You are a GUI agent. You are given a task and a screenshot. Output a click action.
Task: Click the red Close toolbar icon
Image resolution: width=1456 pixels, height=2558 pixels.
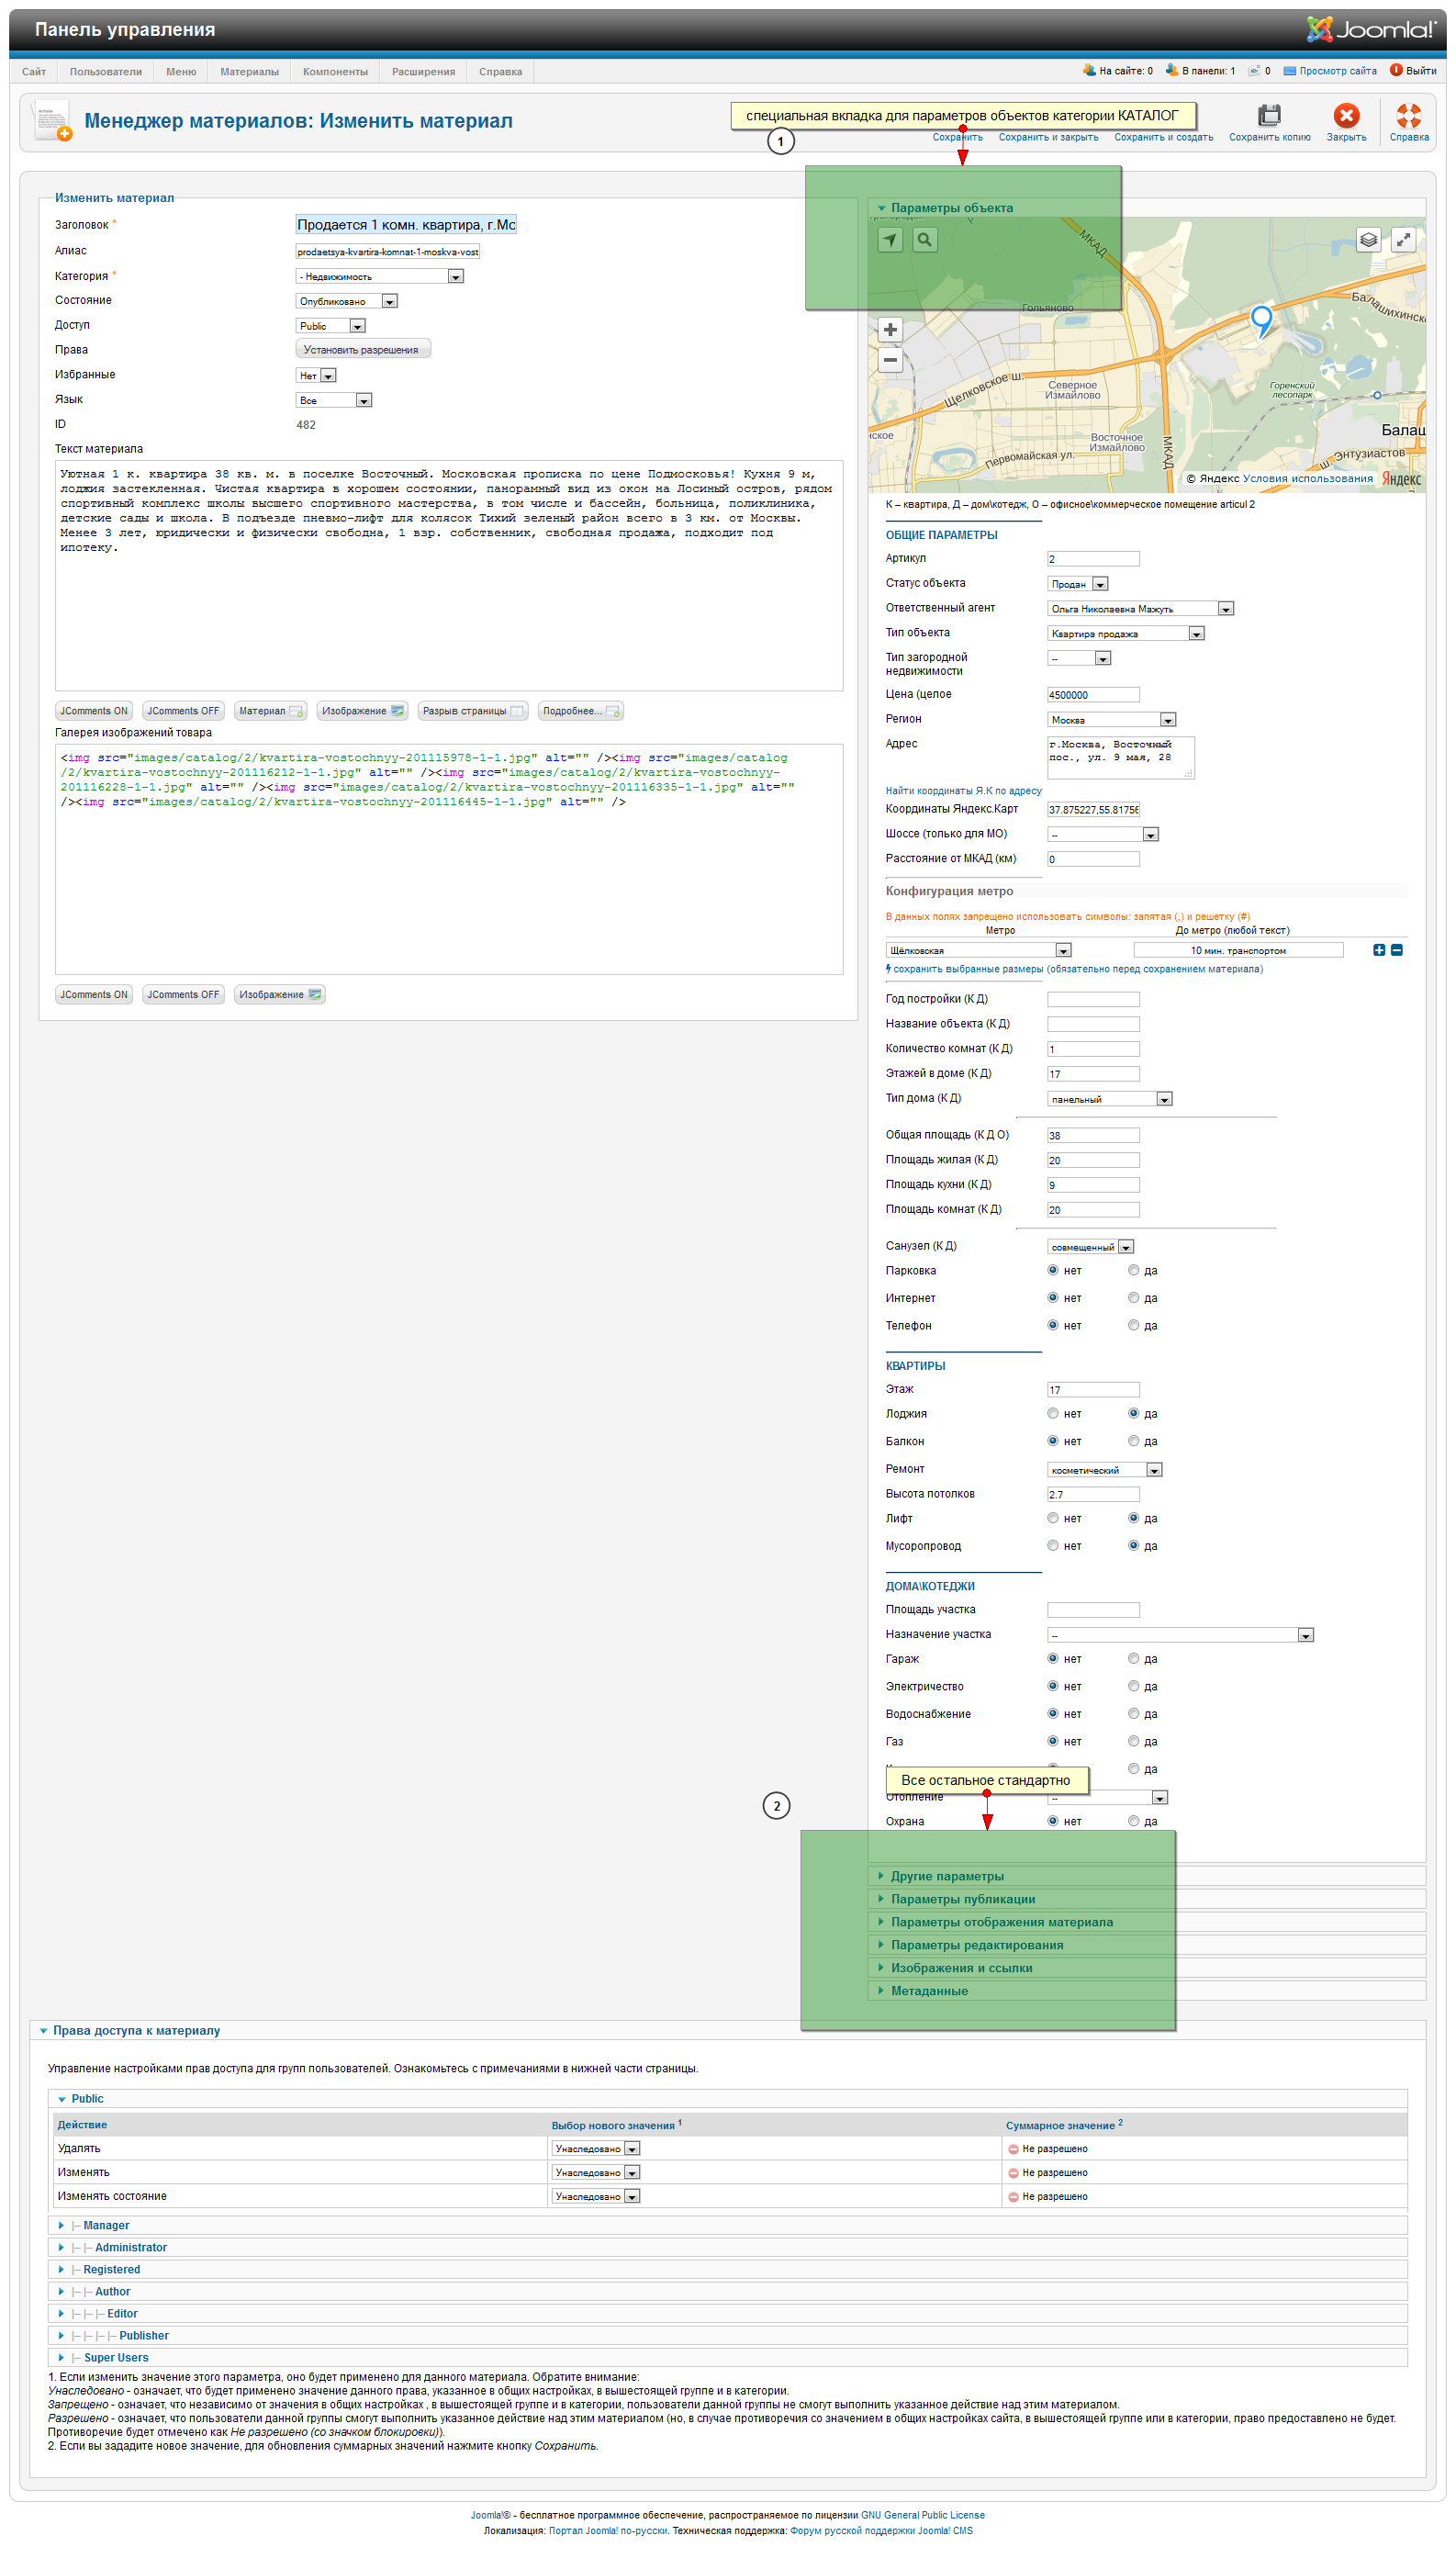(1346, 115)
